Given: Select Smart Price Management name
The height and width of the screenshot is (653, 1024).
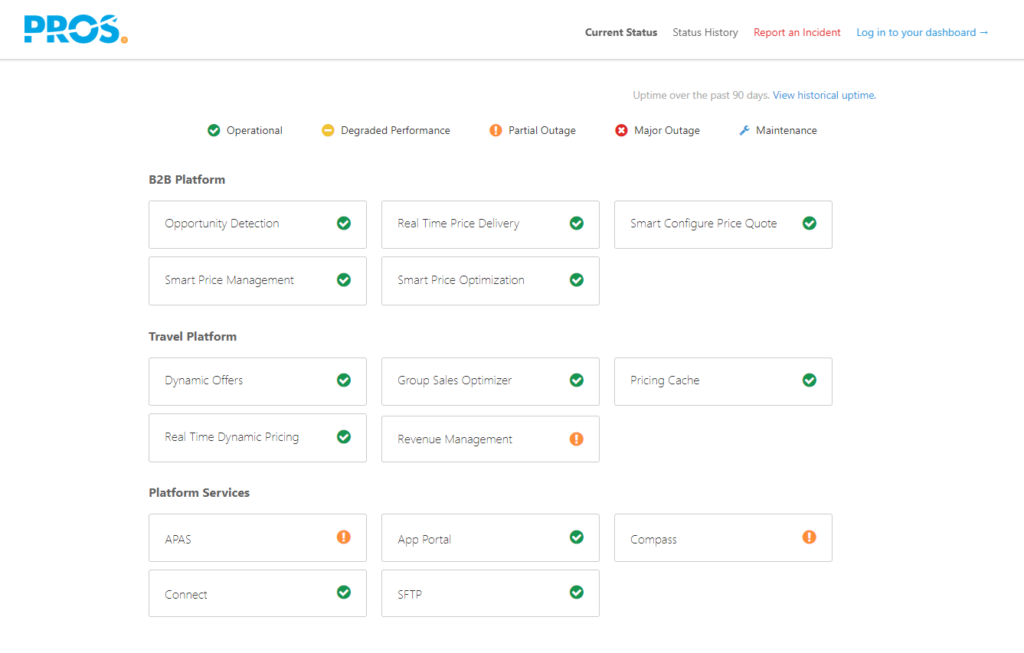Looking at the screenshot, I should click(x=229, y=280).
